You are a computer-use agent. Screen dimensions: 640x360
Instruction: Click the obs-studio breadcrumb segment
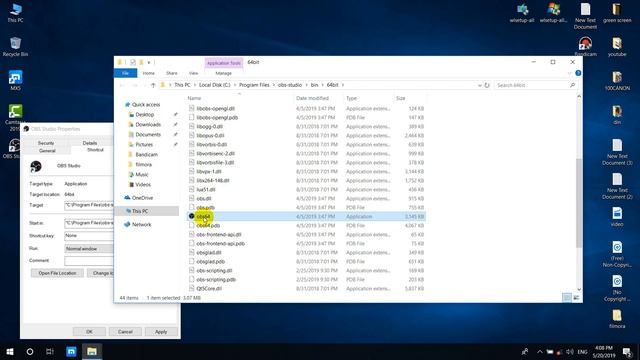coord(290,85)
